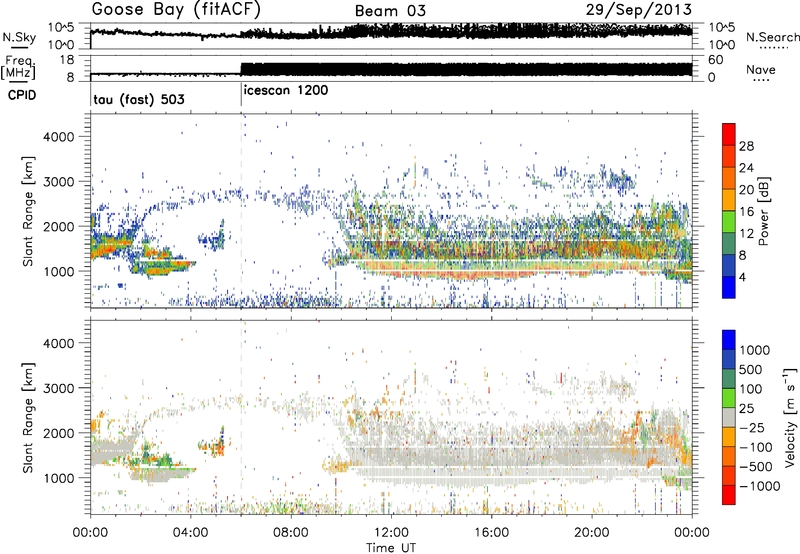
Task: Click the power panel Slant Range [km] label
Action: (x=28, y=211)
